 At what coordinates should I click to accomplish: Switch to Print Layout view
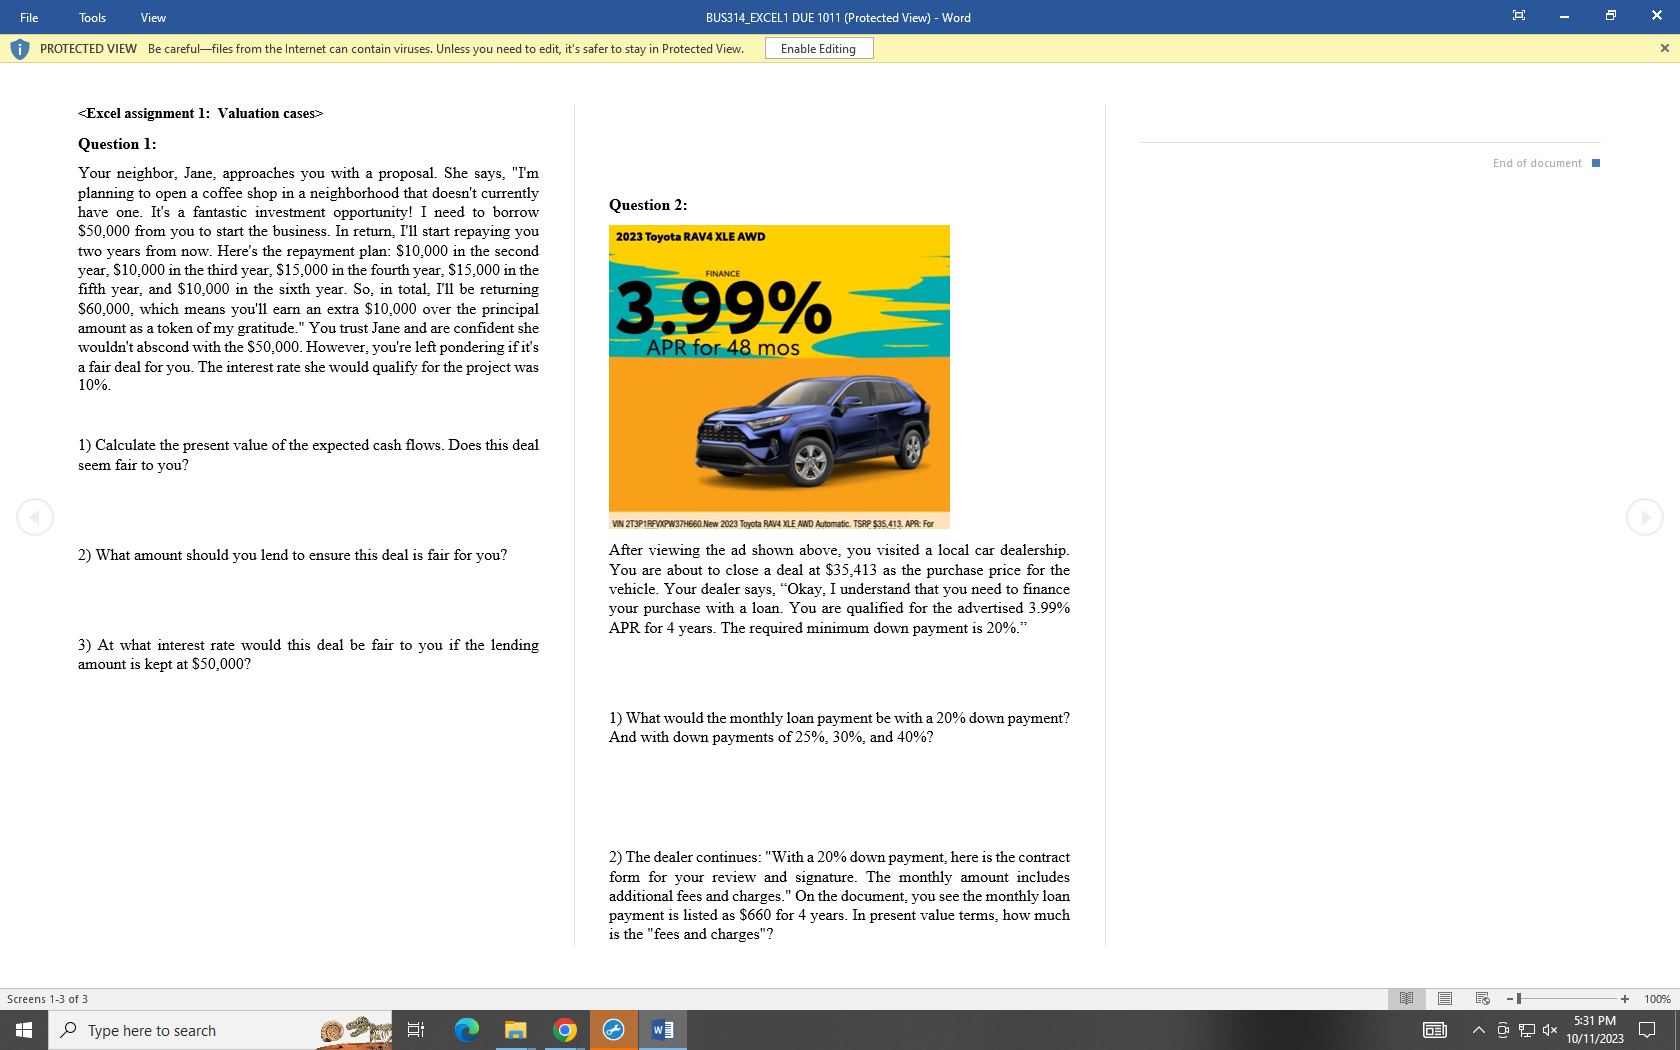(x=1445, y=999)
